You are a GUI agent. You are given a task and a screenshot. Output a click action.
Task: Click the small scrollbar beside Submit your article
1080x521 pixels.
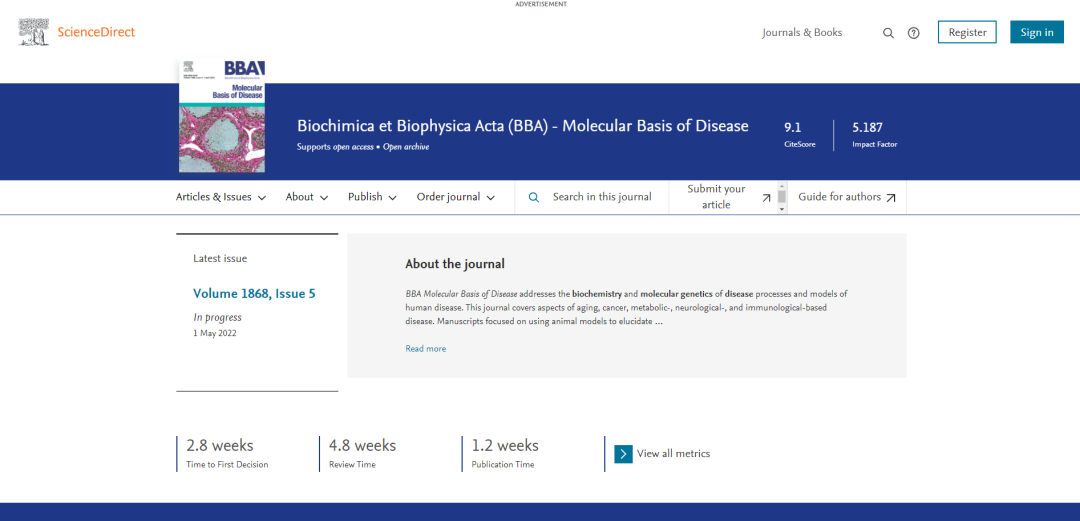pyautogui.click(x=782, y=196)
